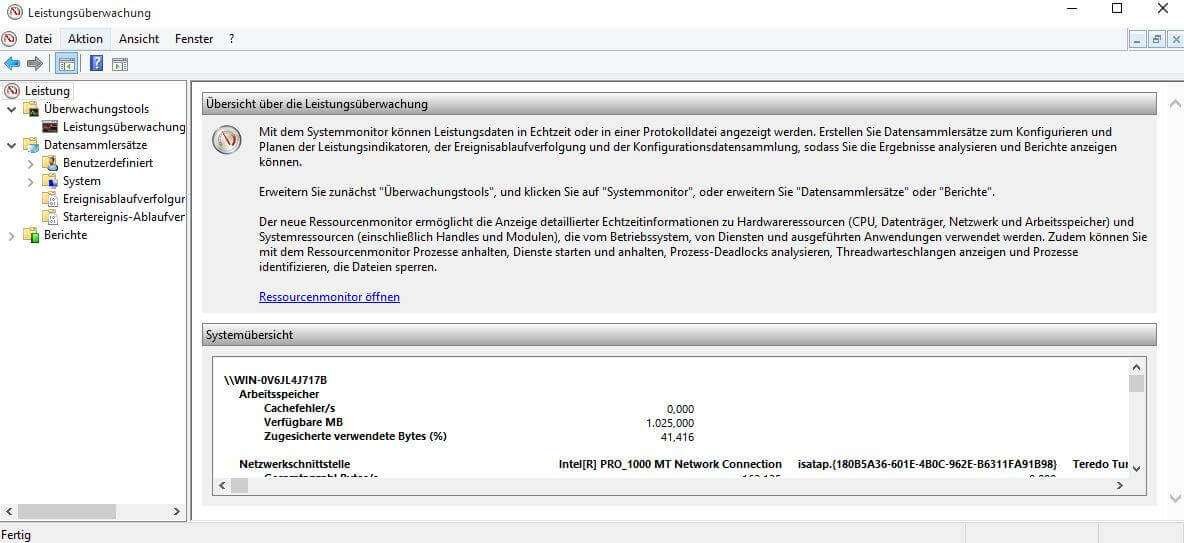This screenshot has height=543, width=1184.
Task: Collapse the Überwachungstools tree node
Action: 11,110
